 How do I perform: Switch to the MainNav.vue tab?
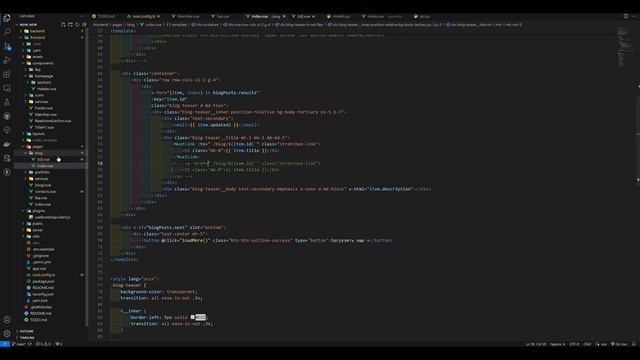[186, 16]
